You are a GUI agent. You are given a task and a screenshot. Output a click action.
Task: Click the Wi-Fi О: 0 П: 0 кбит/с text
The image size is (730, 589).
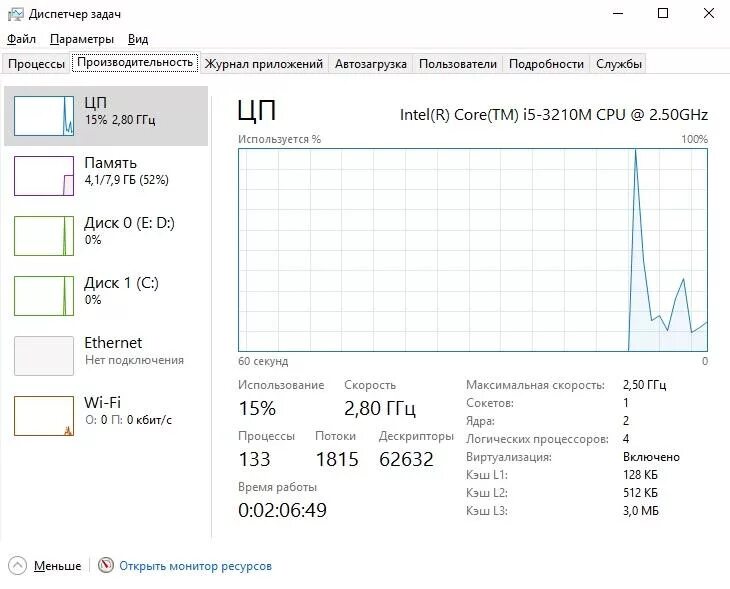click(128, 420)
